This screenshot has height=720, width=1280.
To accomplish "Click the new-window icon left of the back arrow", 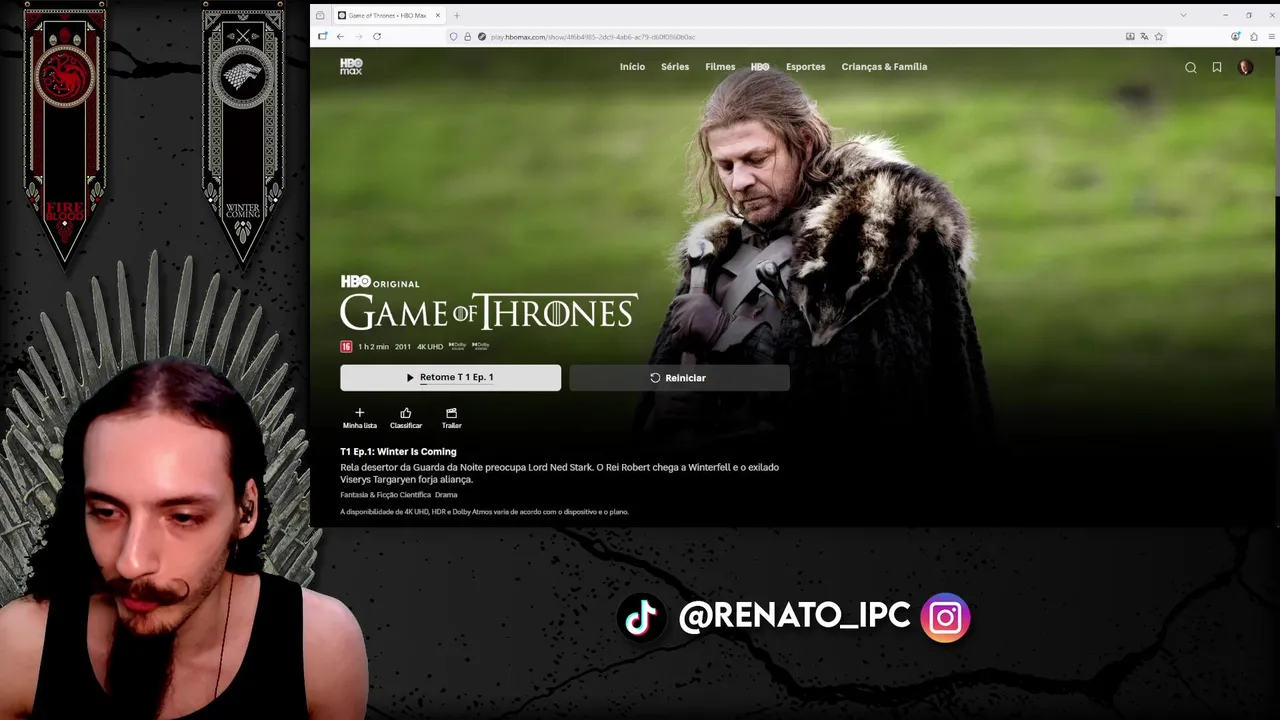I will 322,36.
